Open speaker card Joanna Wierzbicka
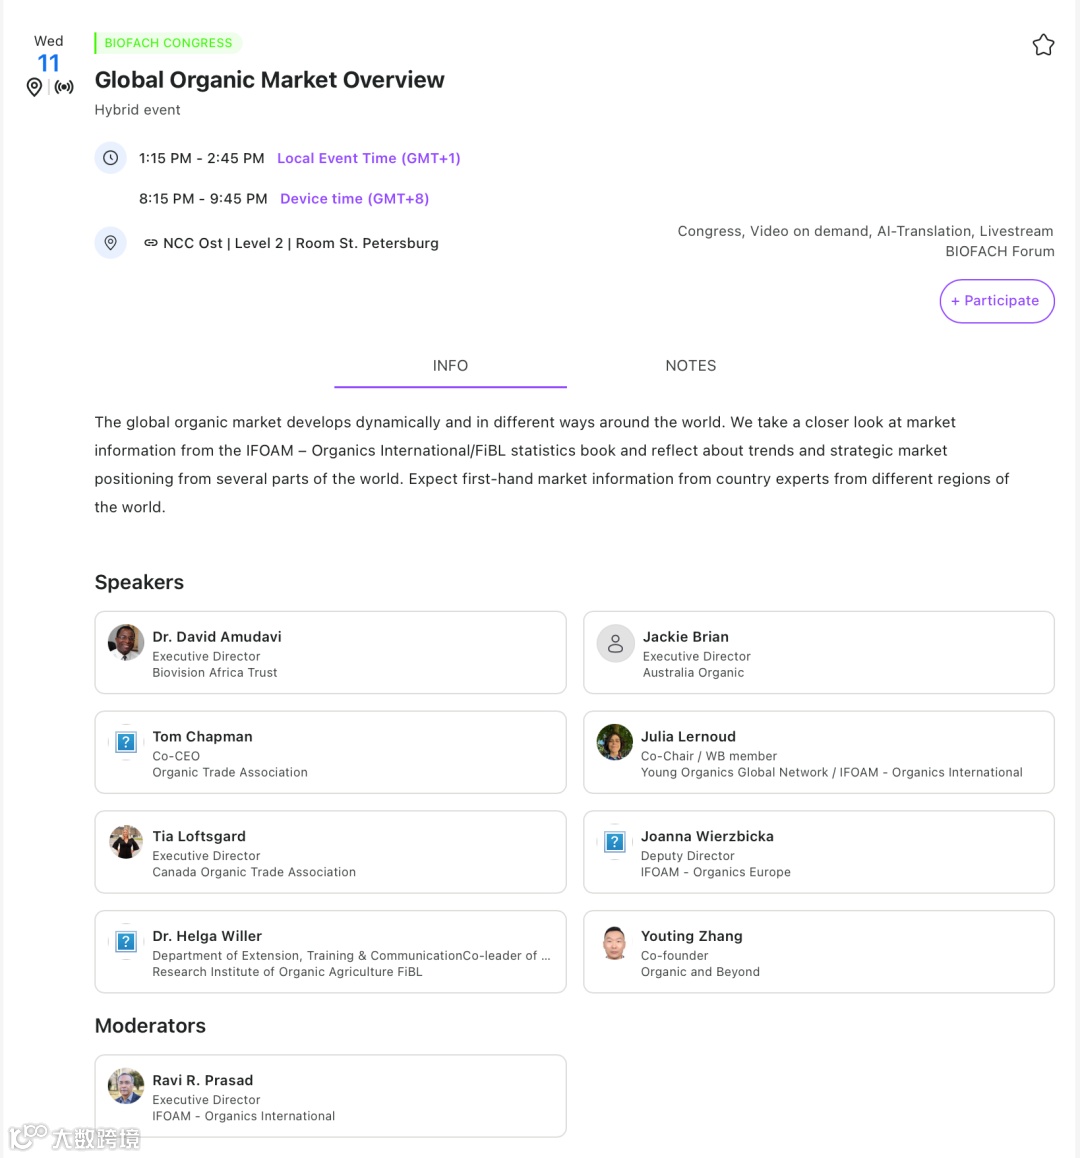The width and height of the screenshot is (1080, 1158). 818,852
